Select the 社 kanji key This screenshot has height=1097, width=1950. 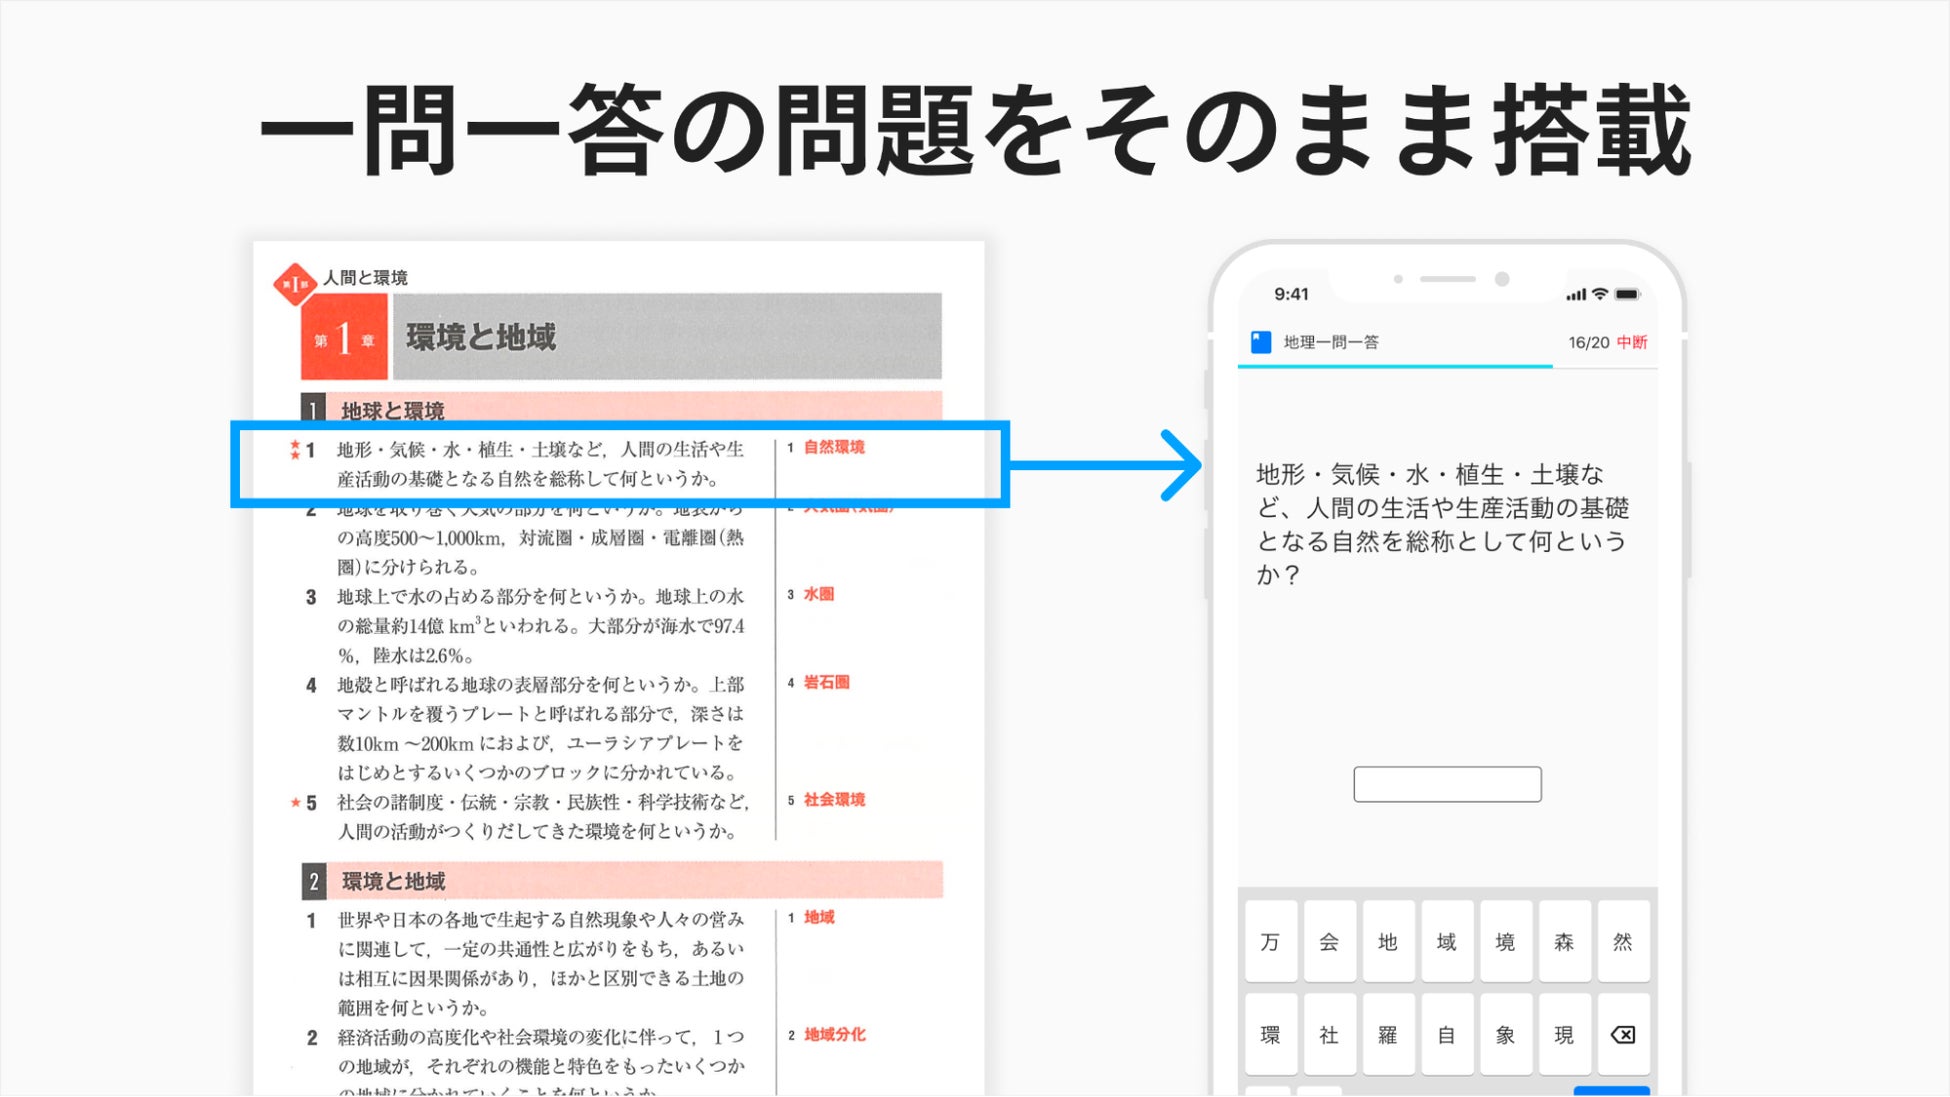tap(1329, 1035)
